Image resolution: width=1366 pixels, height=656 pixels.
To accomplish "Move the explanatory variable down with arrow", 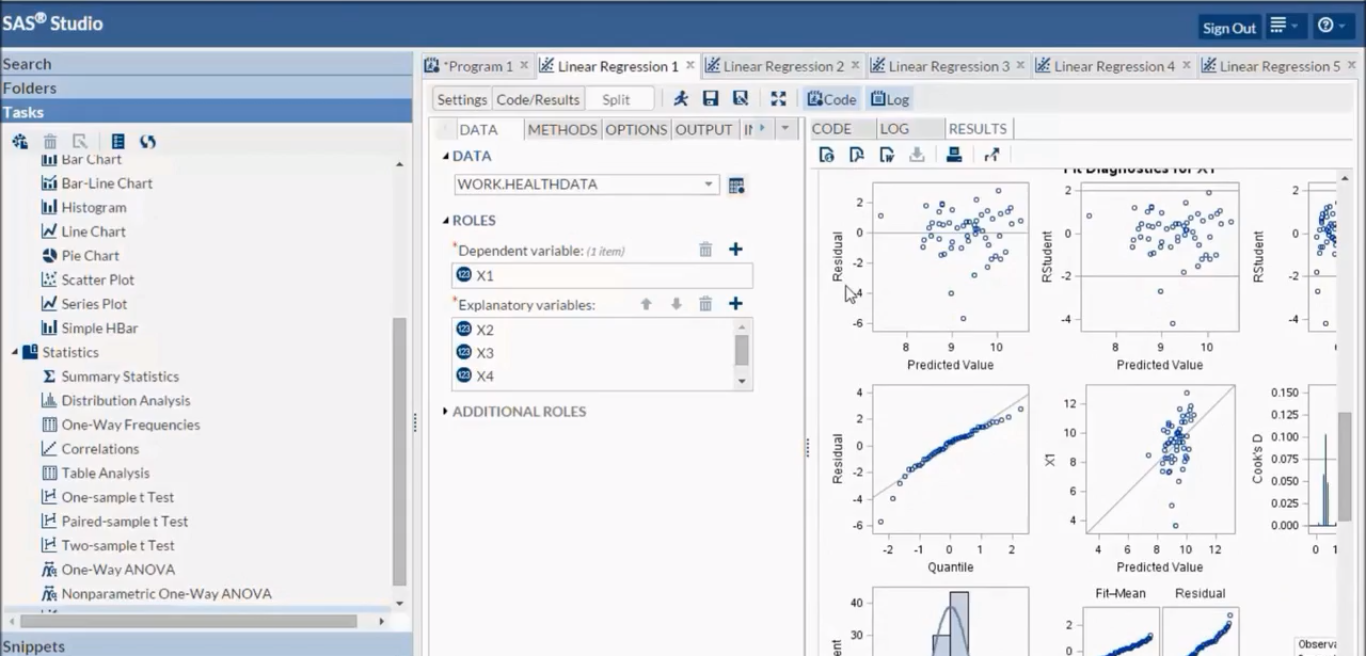I will tap(676, 303).
